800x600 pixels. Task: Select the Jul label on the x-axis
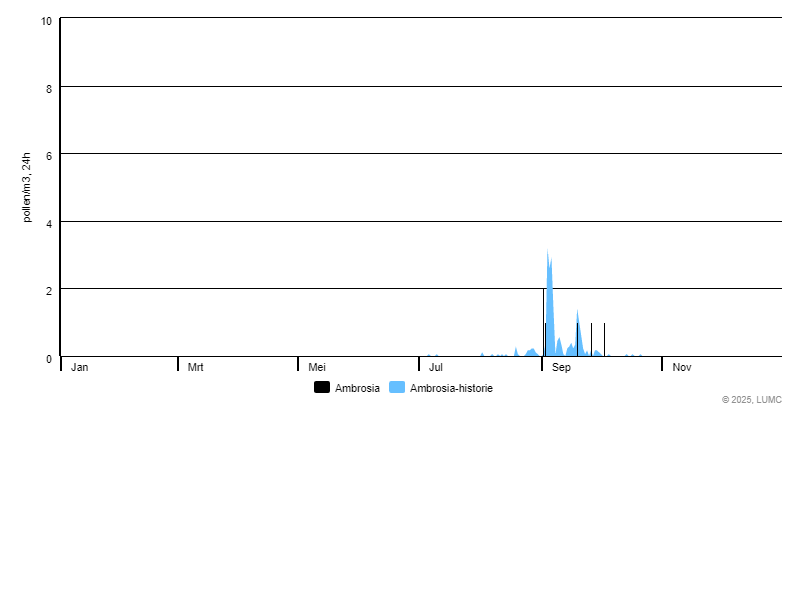[x=436, y=367]
